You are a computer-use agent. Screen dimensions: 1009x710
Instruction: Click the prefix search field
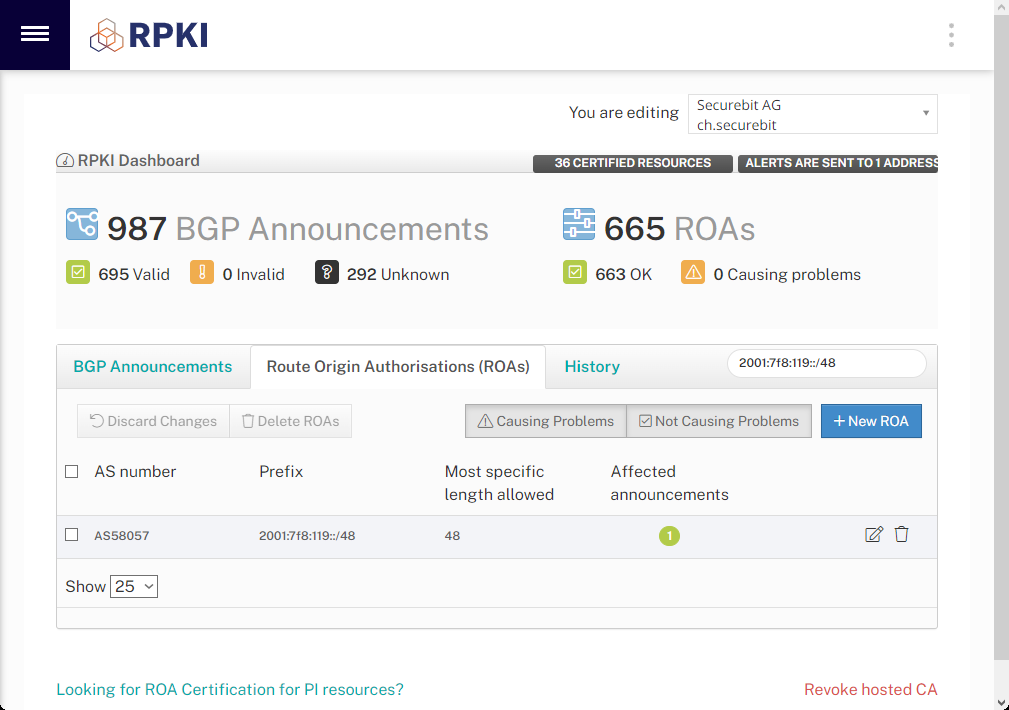(827, 363)
